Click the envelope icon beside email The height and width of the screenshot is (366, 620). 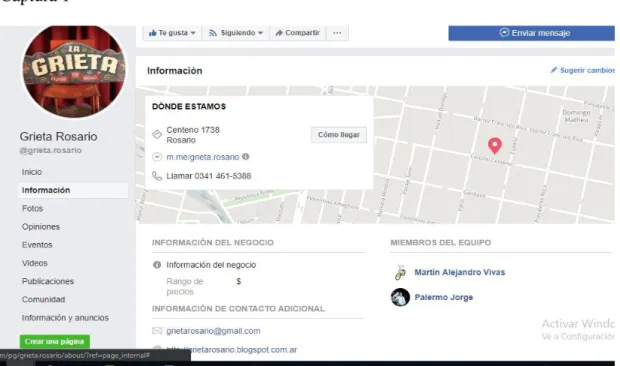[x=157, y=331]
